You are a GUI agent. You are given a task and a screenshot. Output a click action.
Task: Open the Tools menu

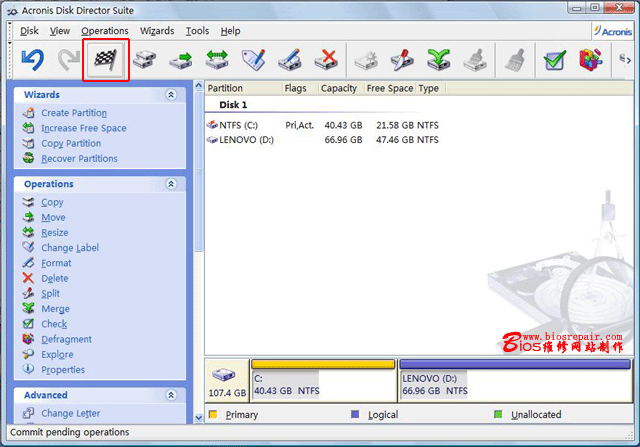(x=198, y=31)
